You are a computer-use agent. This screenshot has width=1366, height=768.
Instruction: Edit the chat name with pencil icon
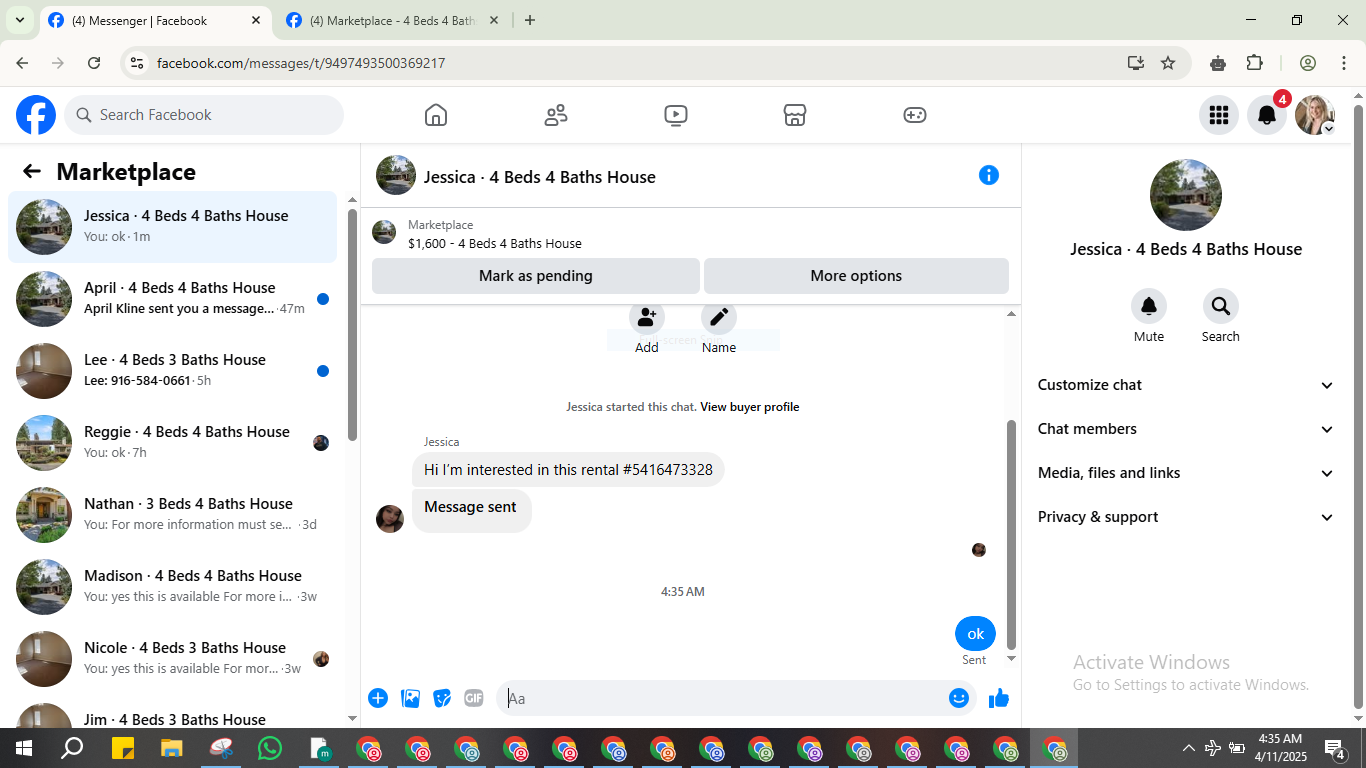(719, 318)
